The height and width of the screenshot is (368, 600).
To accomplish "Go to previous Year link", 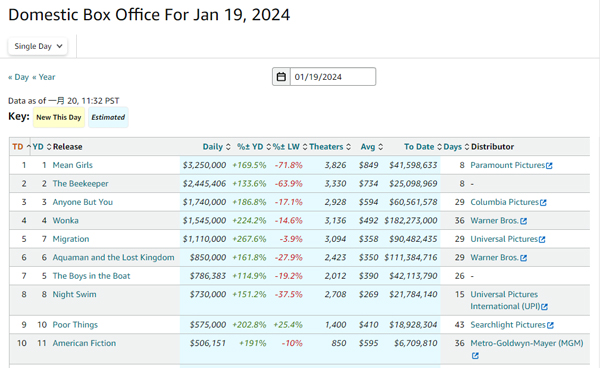I will tap(44, 77).
